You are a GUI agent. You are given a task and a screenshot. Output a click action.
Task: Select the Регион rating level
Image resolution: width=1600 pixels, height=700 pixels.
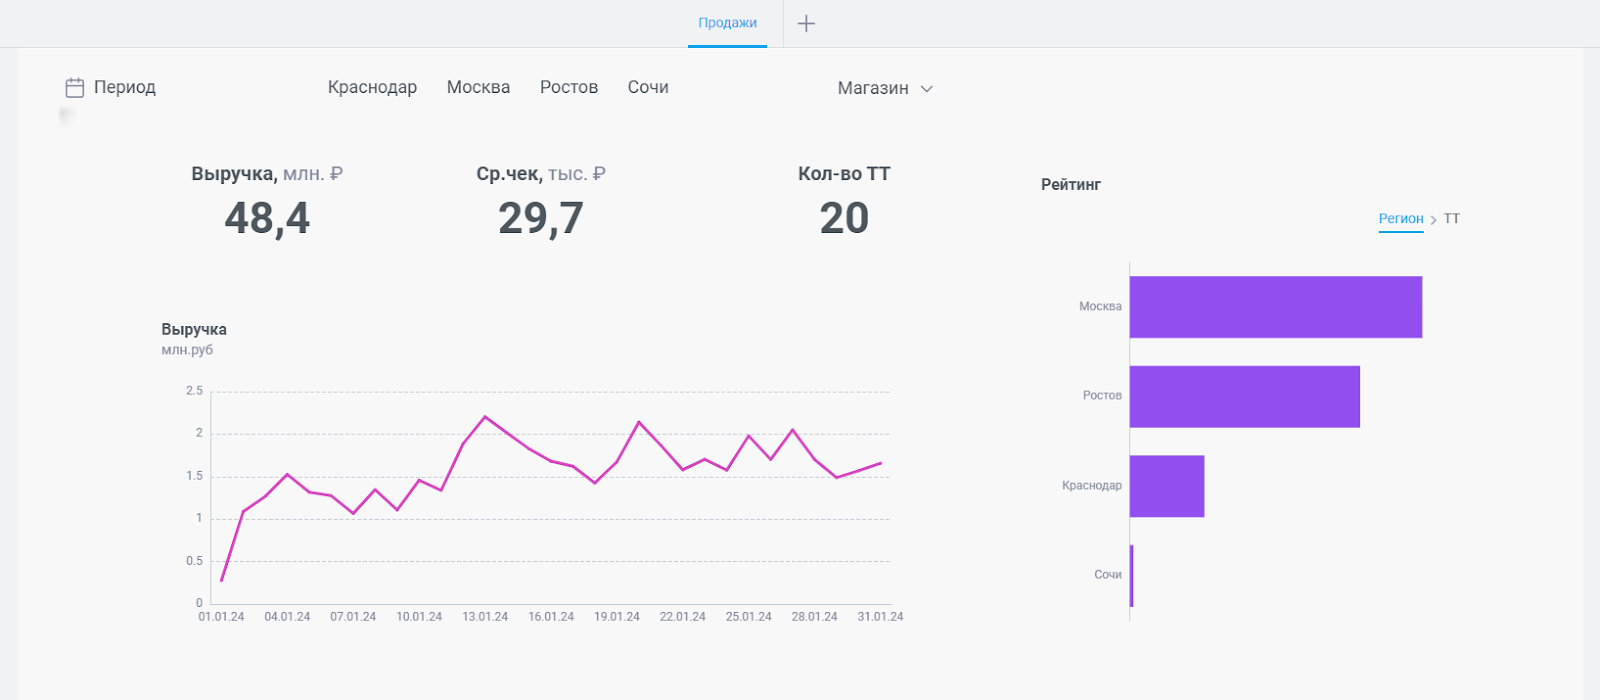pyautogui.click(x=1400, y=218)
